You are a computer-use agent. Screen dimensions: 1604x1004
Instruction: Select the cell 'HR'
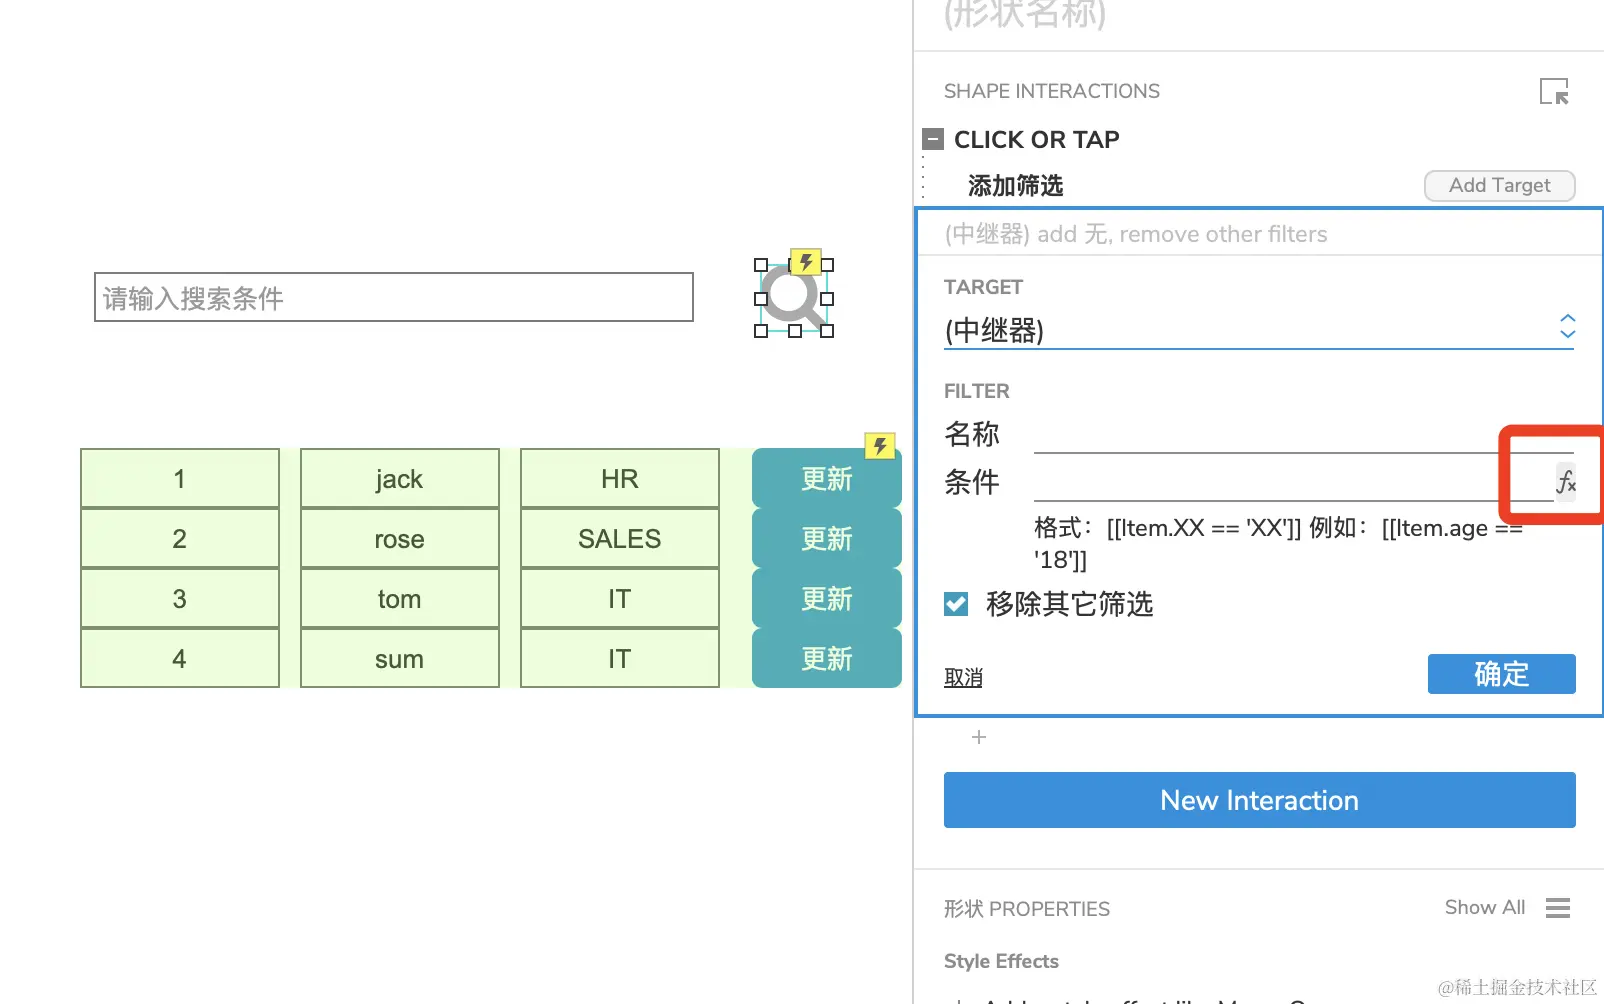click(620, 478)
